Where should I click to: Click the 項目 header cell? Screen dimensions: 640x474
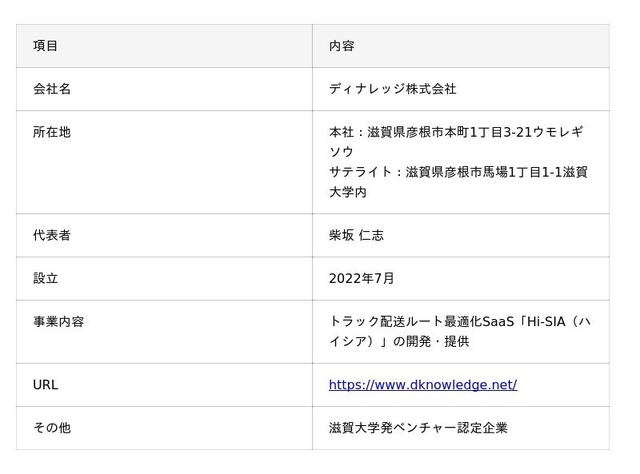click(164, 46)
